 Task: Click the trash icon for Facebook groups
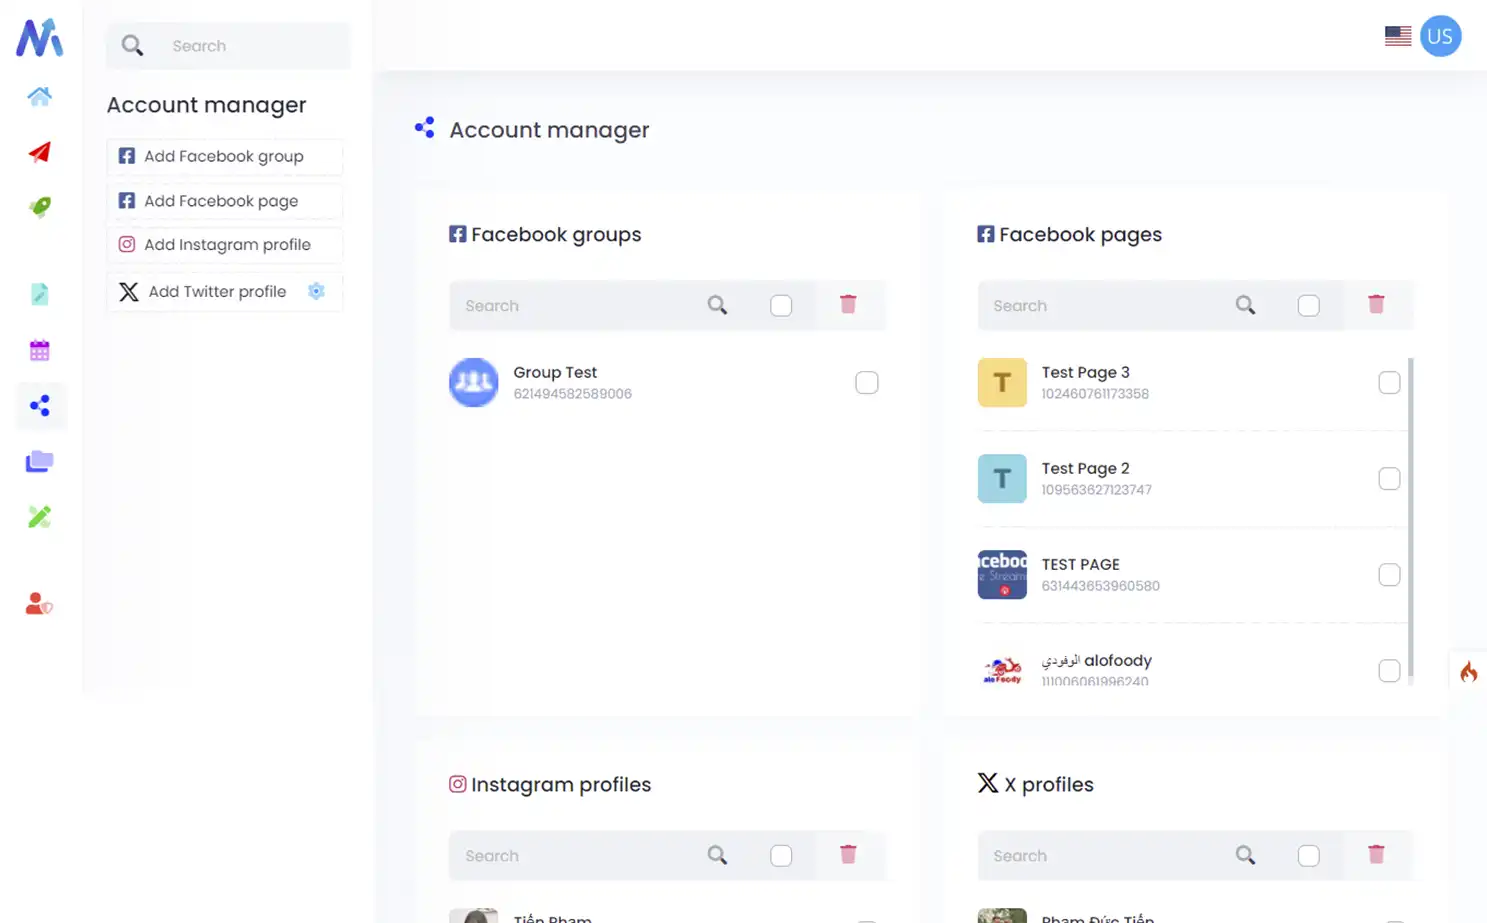pyautogui.click(x=849, y=305)
